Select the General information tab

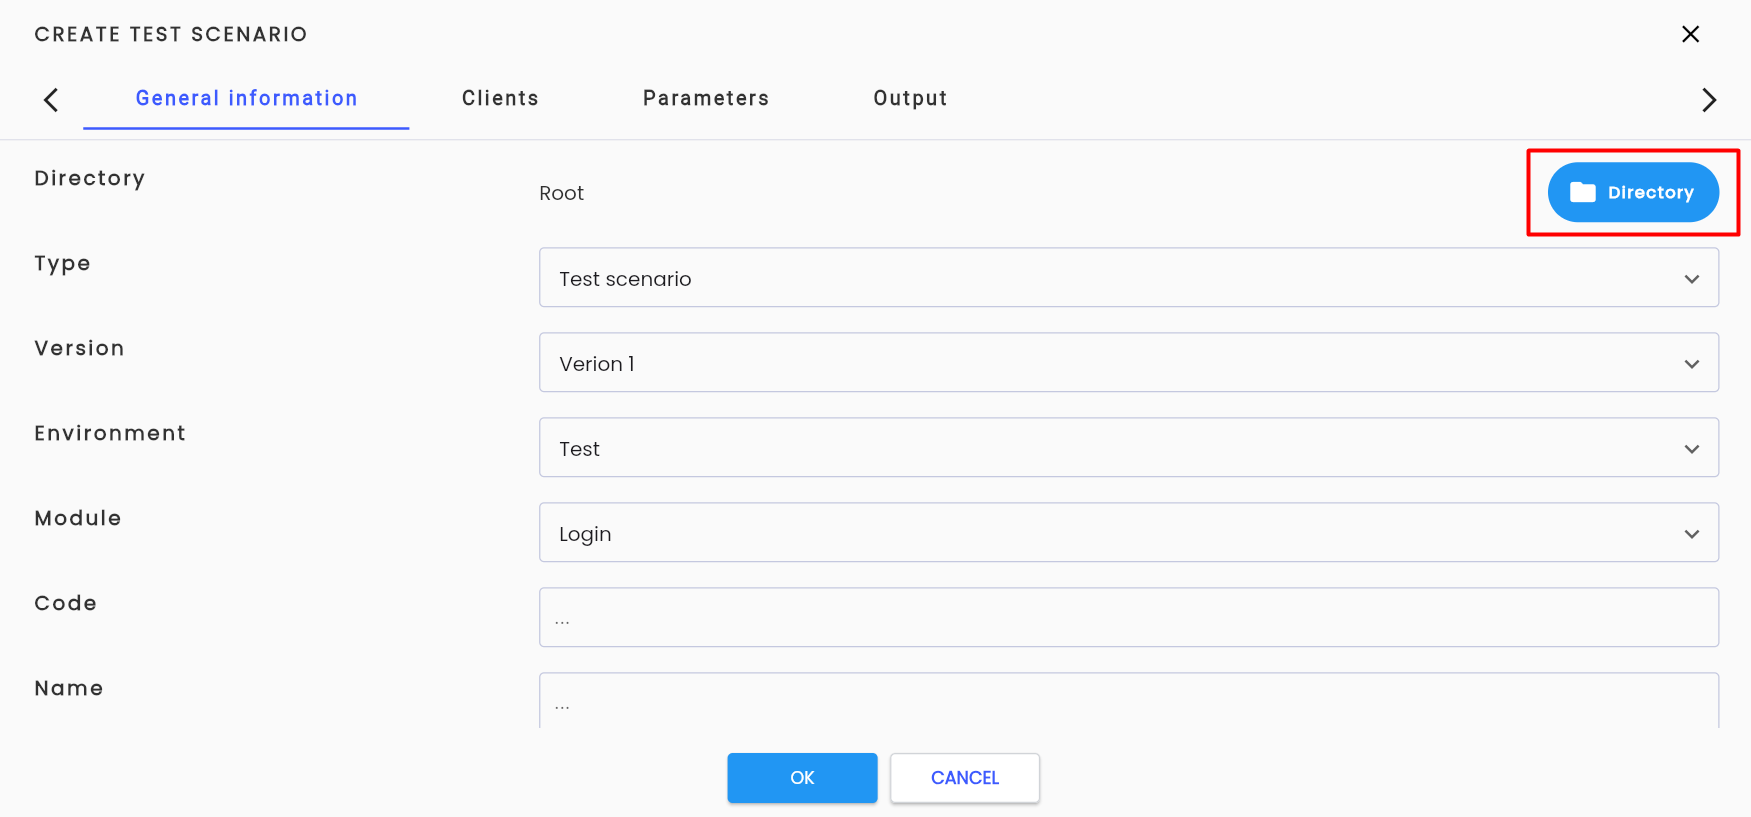point(246,98)
